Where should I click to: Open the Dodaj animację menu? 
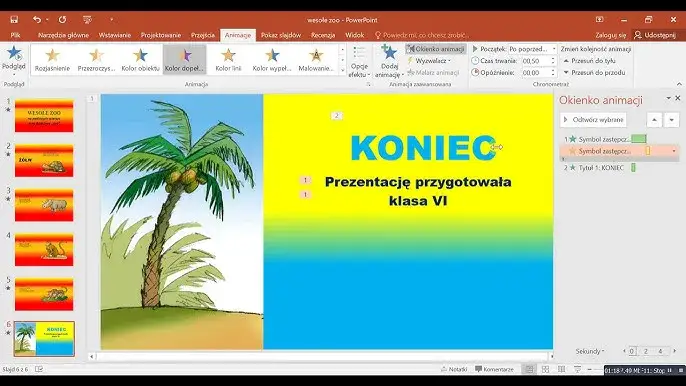(x=389, y=62)
